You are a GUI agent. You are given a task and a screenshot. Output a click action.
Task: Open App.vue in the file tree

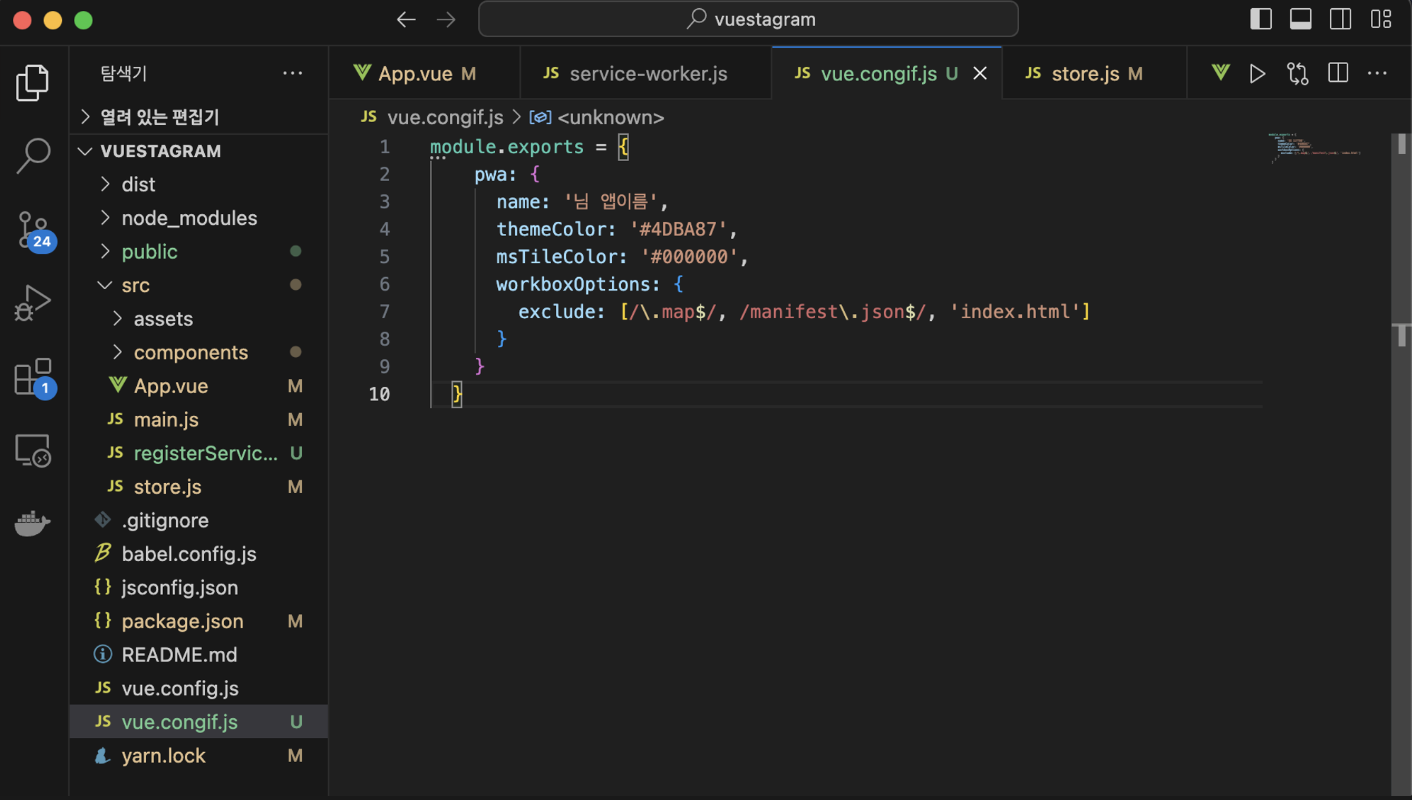[199, 386]
